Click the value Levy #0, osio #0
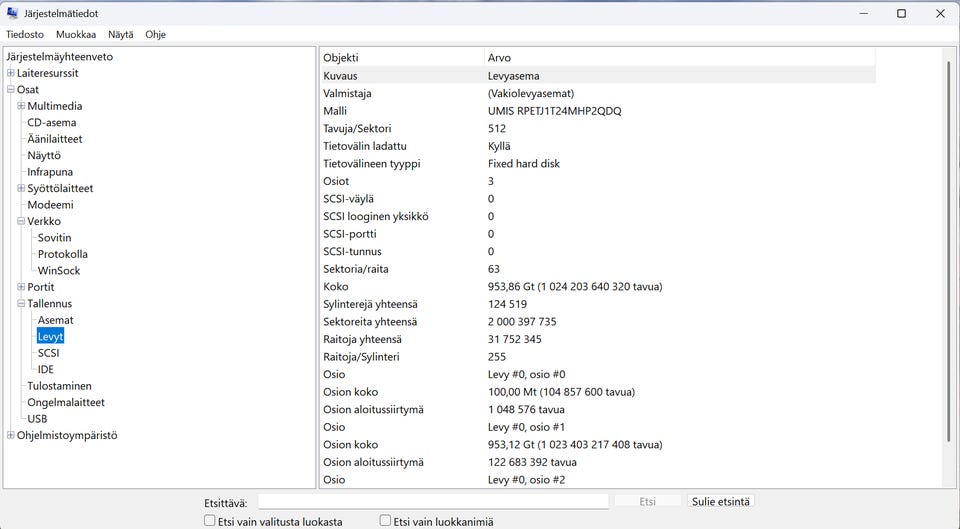960x529 pixels. coord(527,374)
